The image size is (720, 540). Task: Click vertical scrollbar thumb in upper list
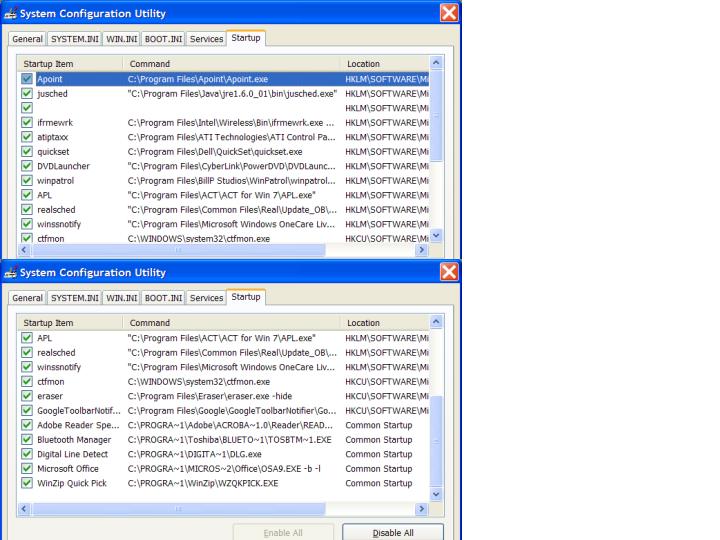click(436, 115)
